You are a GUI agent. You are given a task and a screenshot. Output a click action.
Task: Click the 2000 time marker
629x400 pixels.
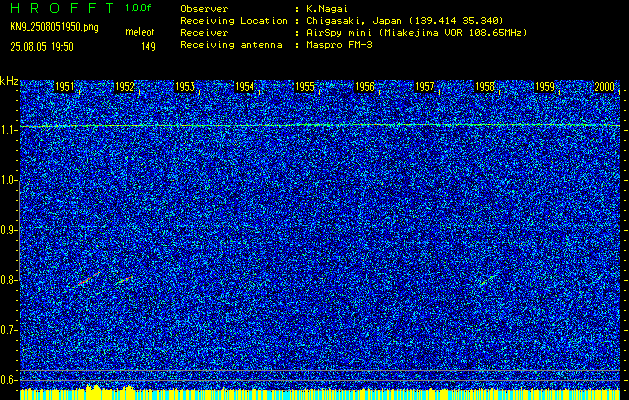[605, 87]
